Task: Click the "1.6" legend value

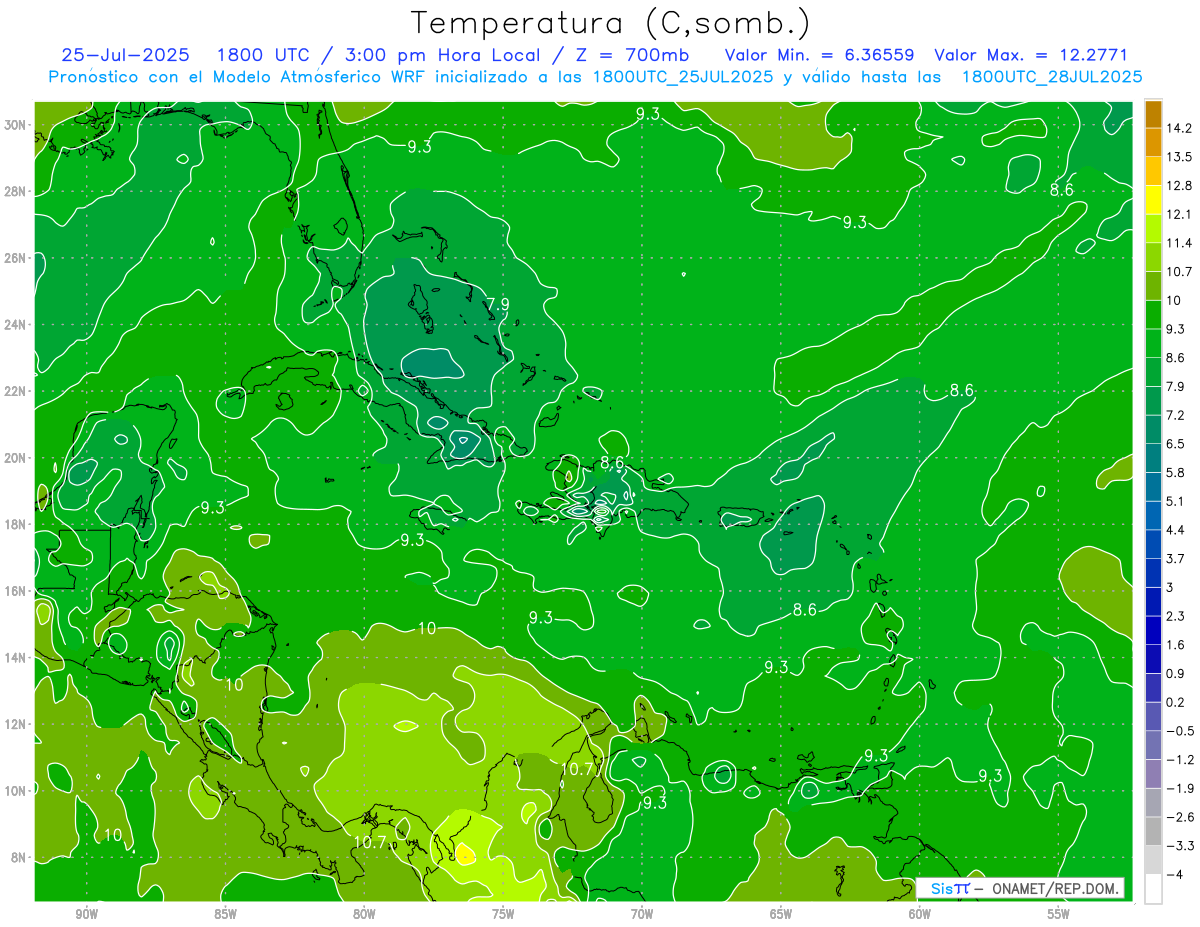Action: pos(1175,645)
